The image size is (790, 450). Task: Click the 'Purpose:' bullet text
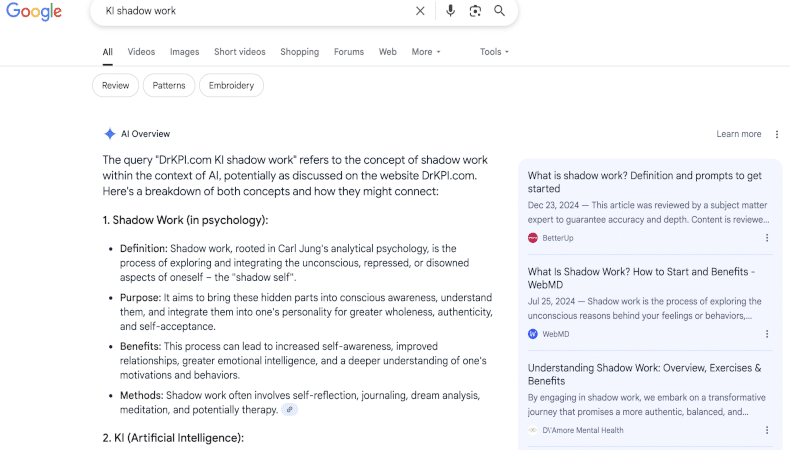pyautogui.click(x=141, y=297)
